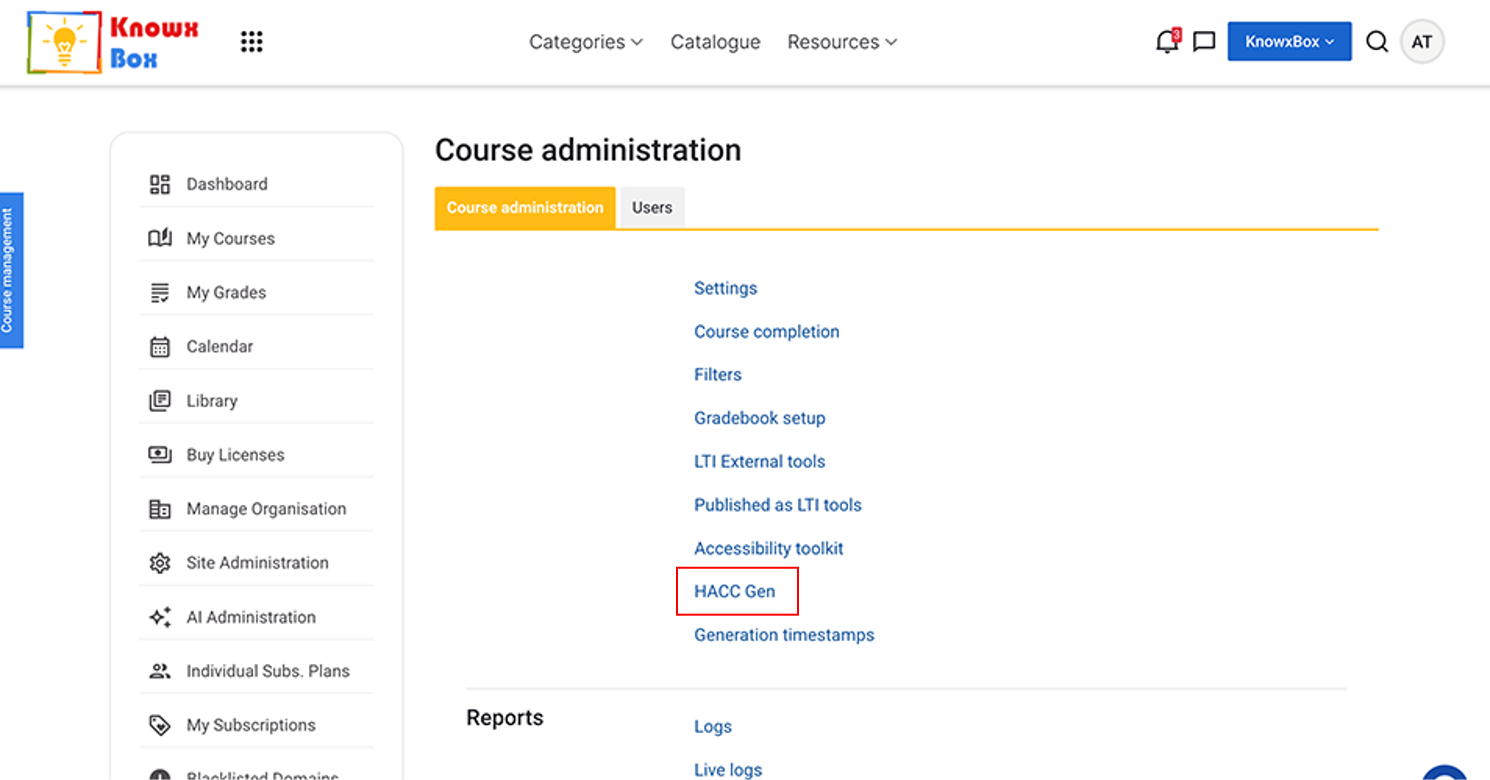Open the Generation timestamps link

tap(784, 635)
